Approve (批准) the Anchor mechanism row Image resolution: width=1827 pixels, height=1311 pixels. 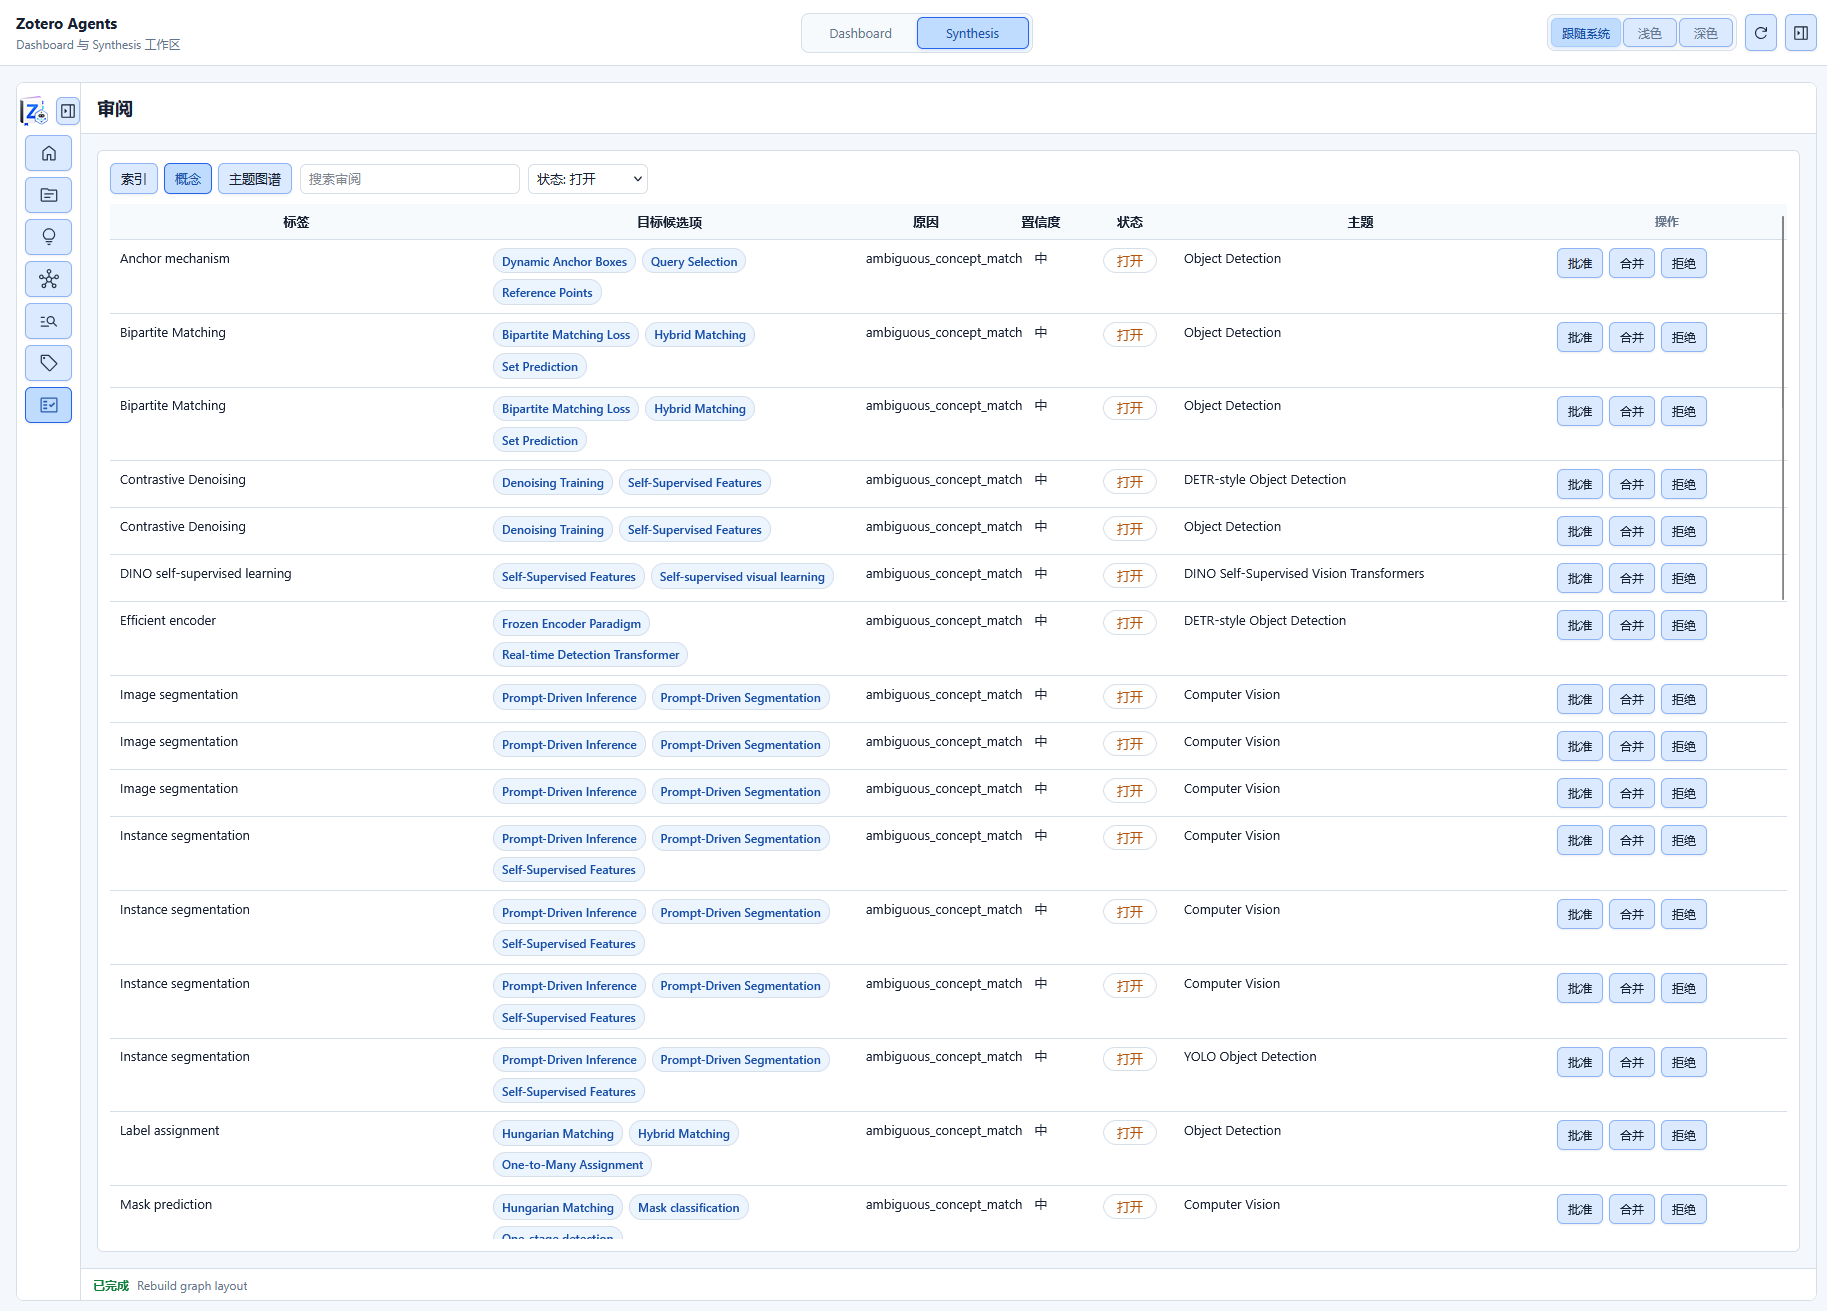(1580, 263)
